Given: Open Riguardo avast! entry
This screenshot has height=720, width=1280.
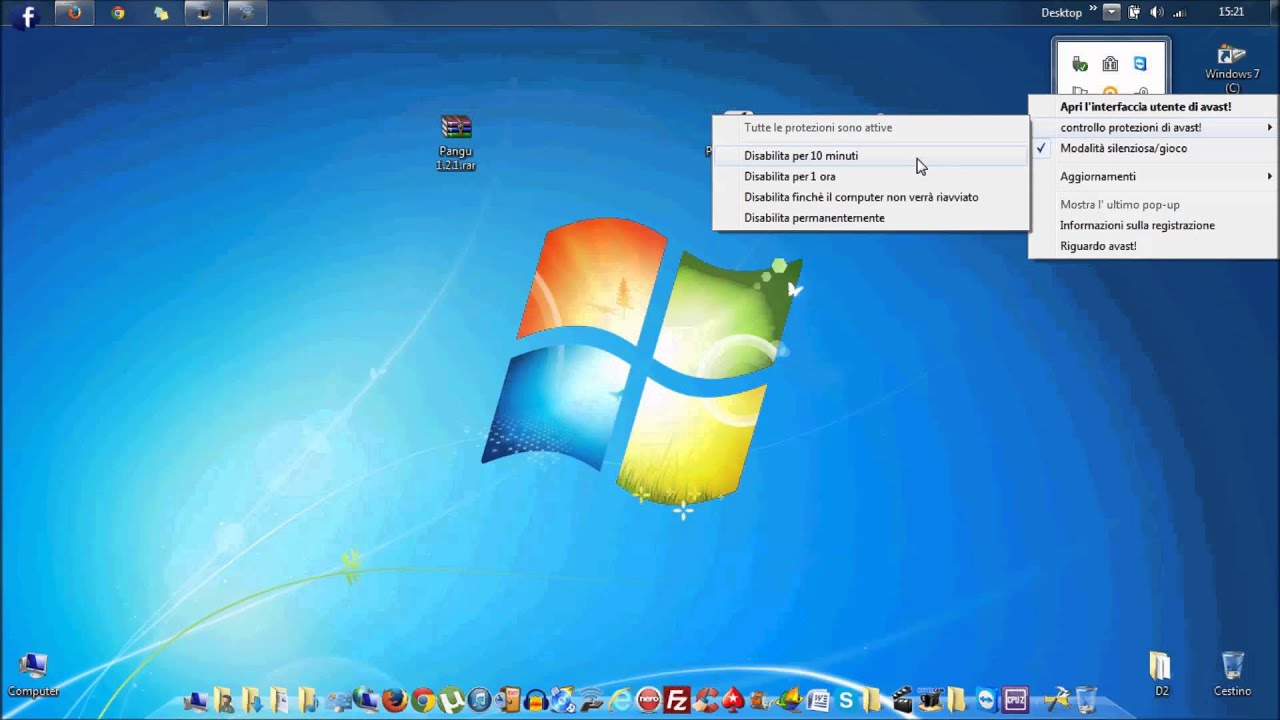Looking at the screenshot, I should [x=1154, y=246].
